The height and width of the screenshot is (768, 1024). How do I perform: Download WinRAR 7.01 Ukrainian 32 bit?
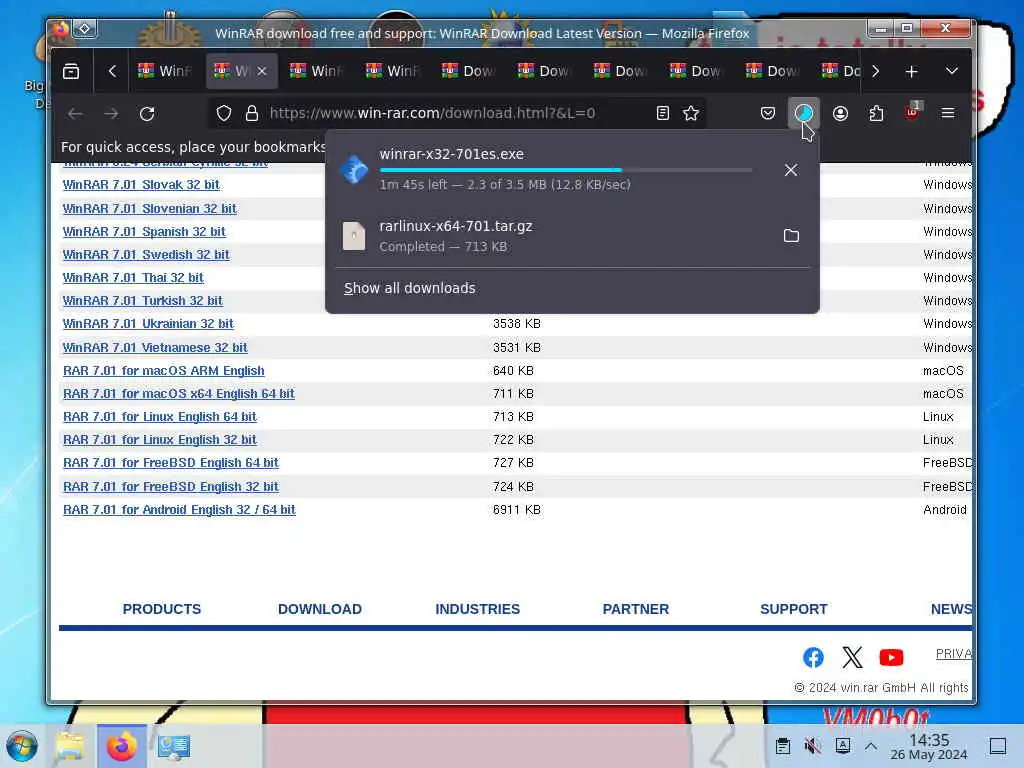click(148, 323)
